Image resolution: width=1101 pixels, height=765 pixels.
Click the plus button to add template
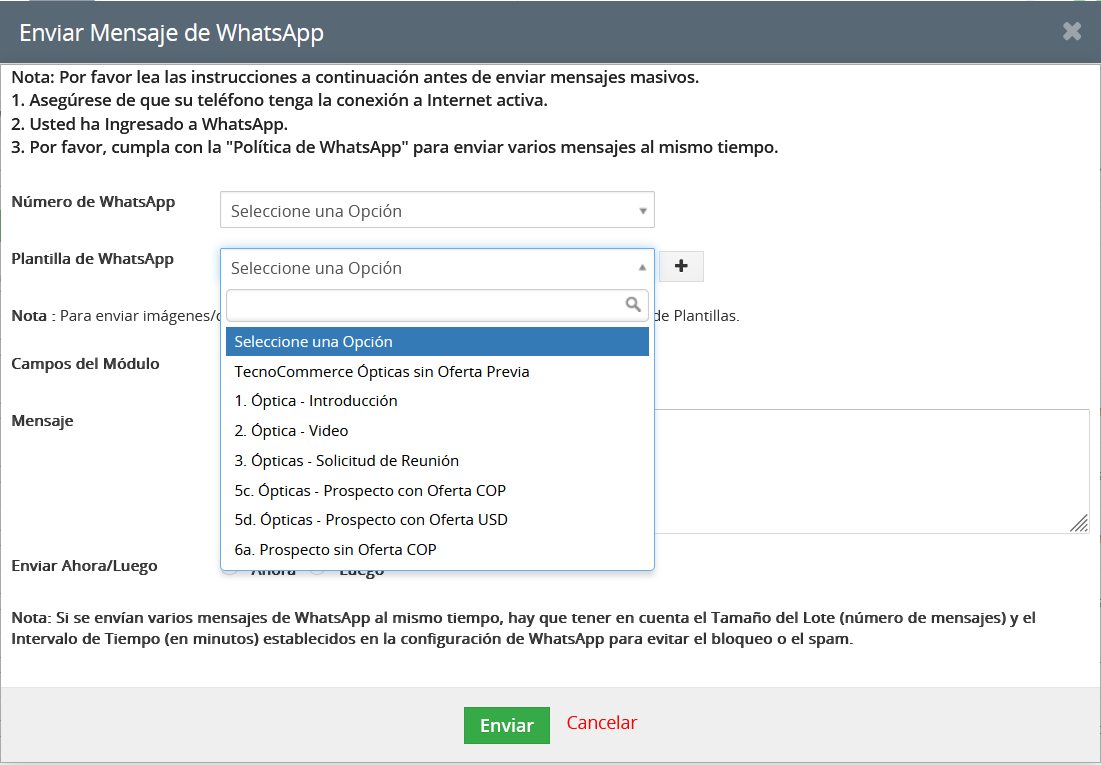(x=682, y=266)
